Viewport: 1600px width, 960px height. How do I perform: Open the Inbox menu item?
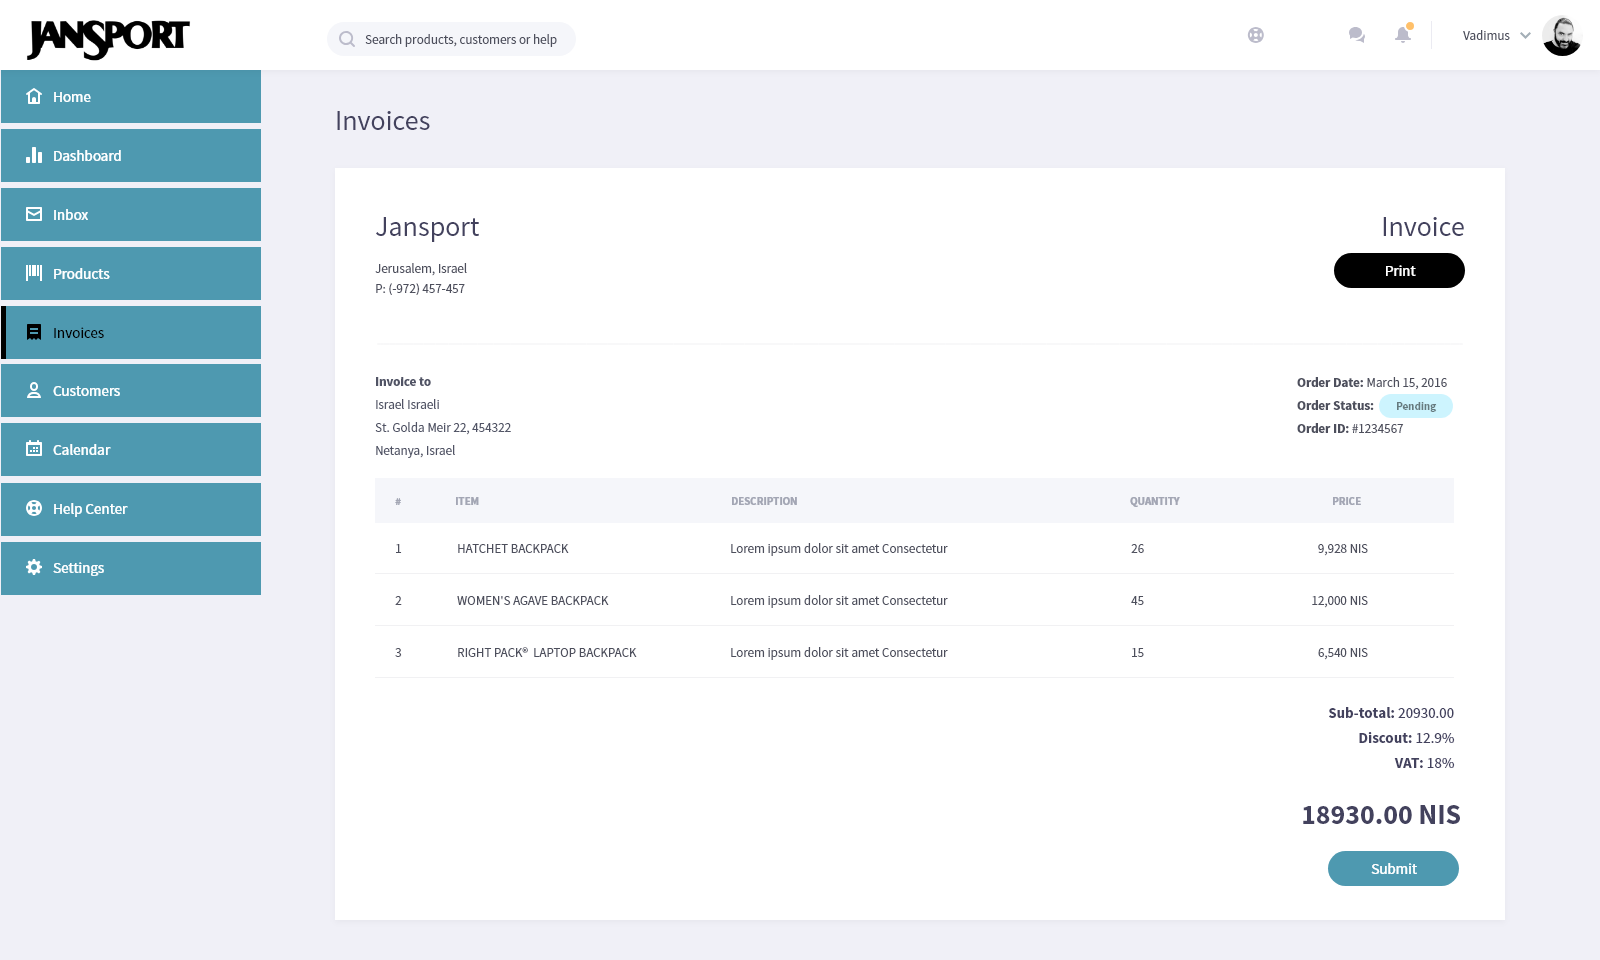pos(131,214)
